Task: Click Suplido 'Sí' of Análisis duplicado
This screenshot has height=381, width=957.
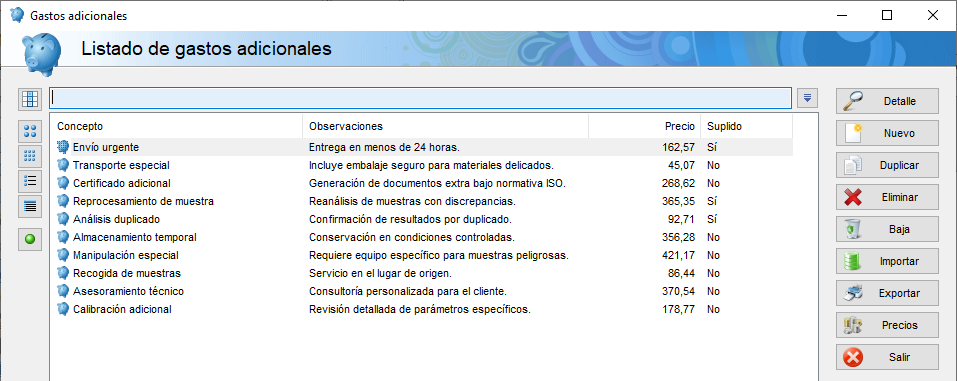Action: coord(712,219)
